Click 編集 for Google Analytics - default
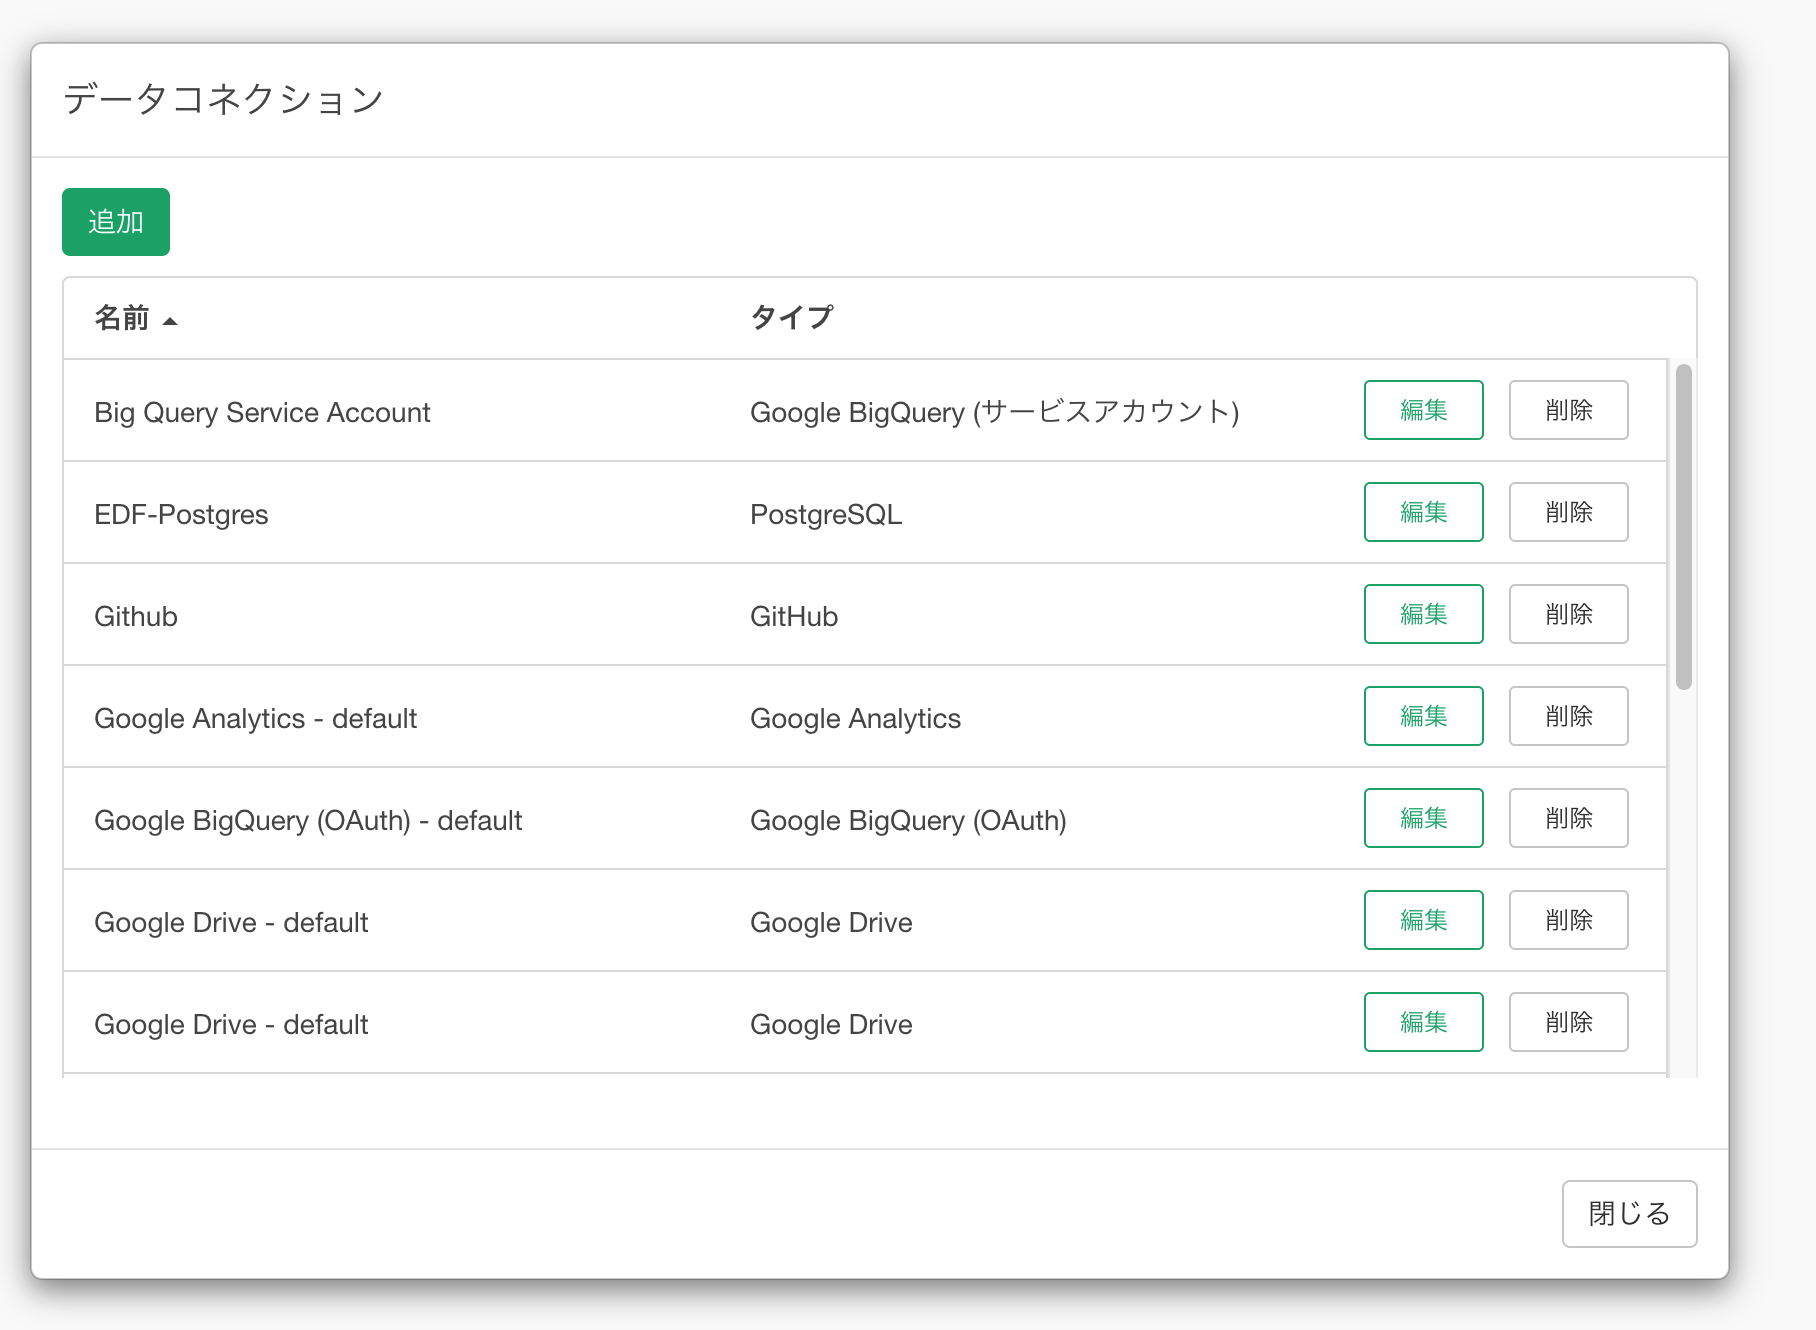 1423,716
